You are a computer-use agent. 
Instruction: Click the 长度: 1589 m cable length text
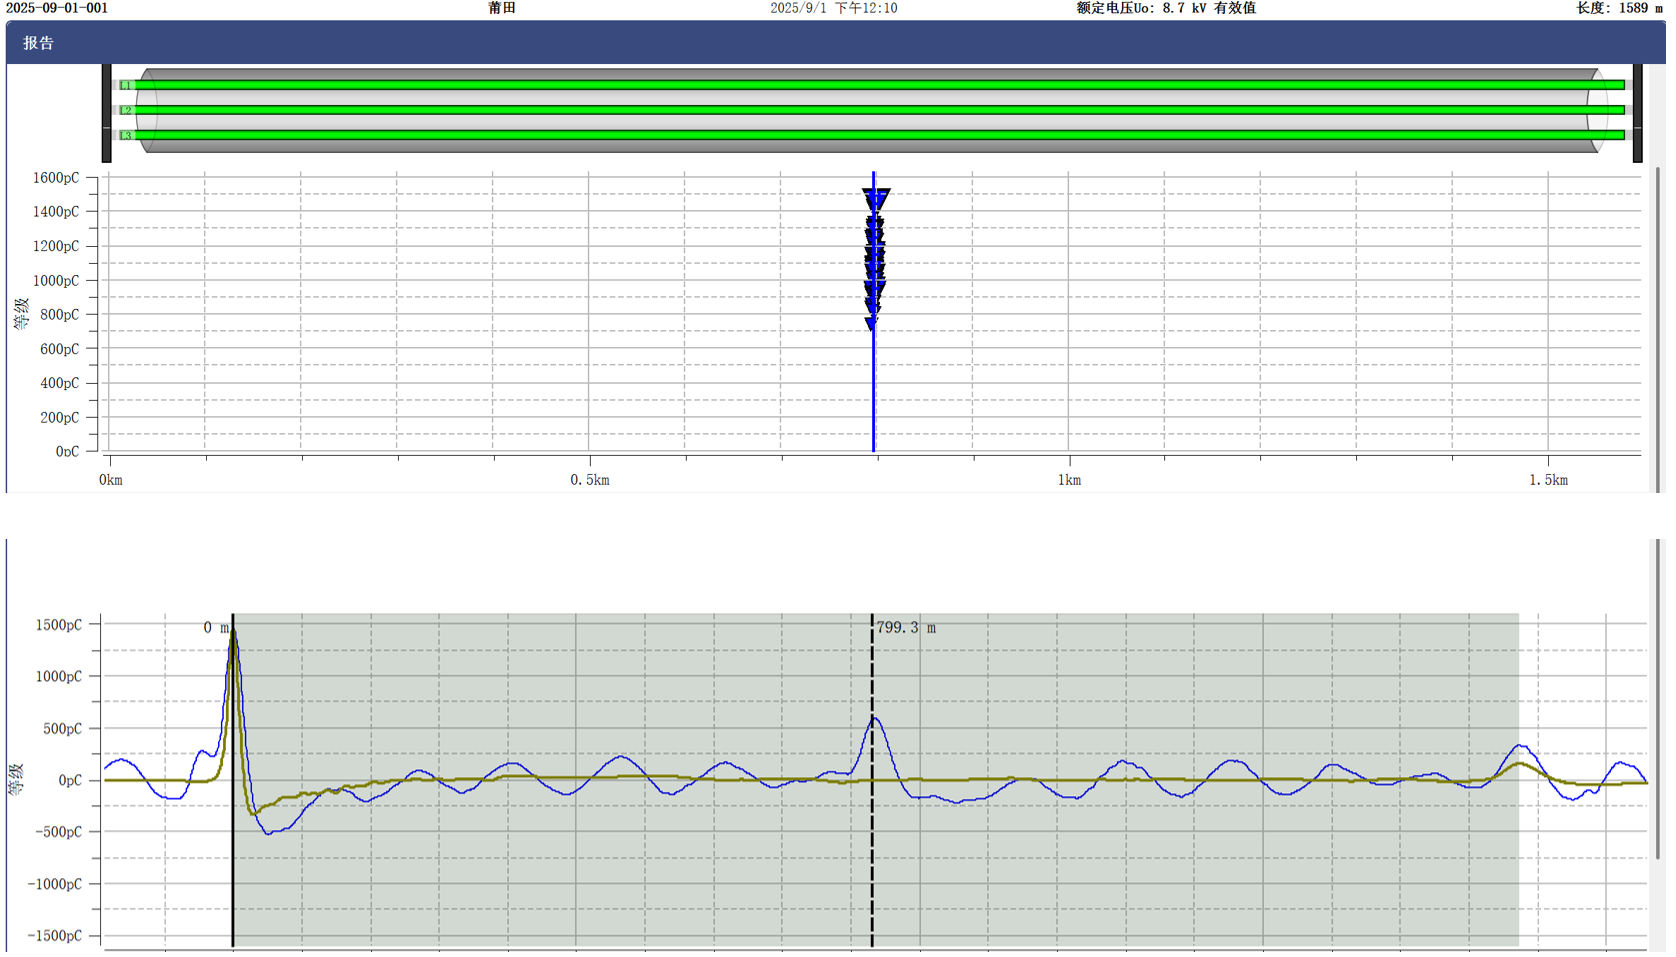(1619, 8)
